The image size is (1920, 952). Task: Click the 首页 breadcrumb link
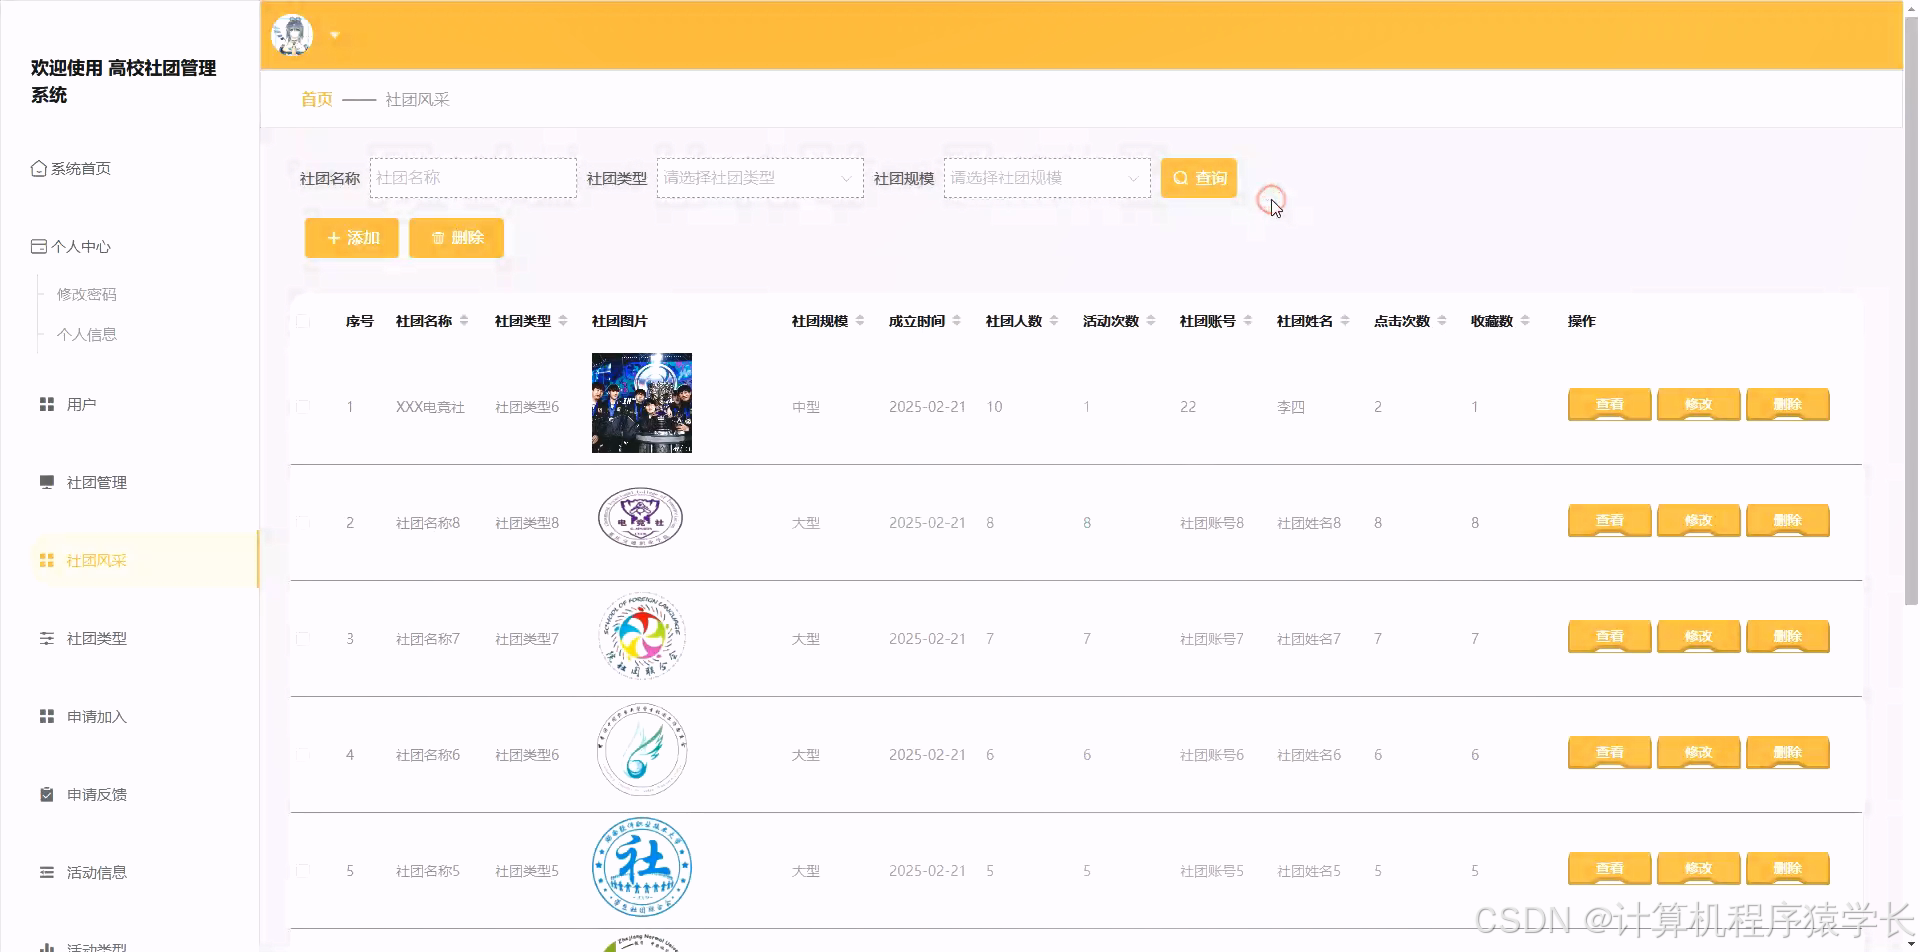[x=316, y=99]
